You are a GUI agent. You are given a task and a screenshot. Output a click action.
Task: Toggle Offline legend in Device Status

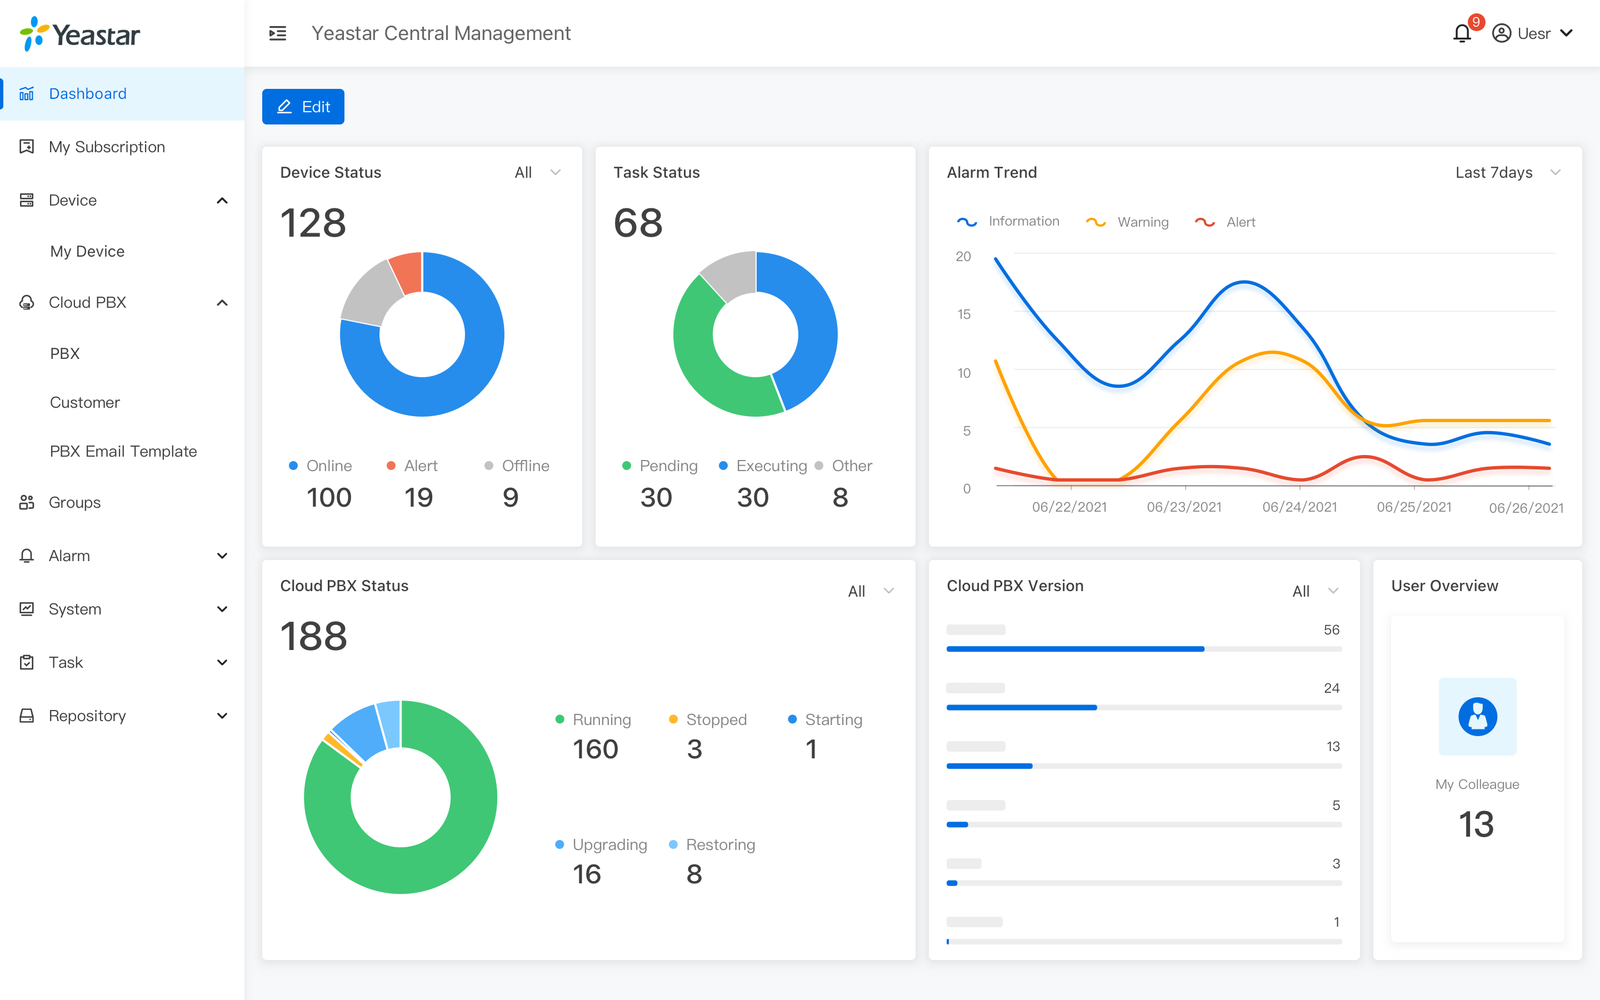(517, 466)
